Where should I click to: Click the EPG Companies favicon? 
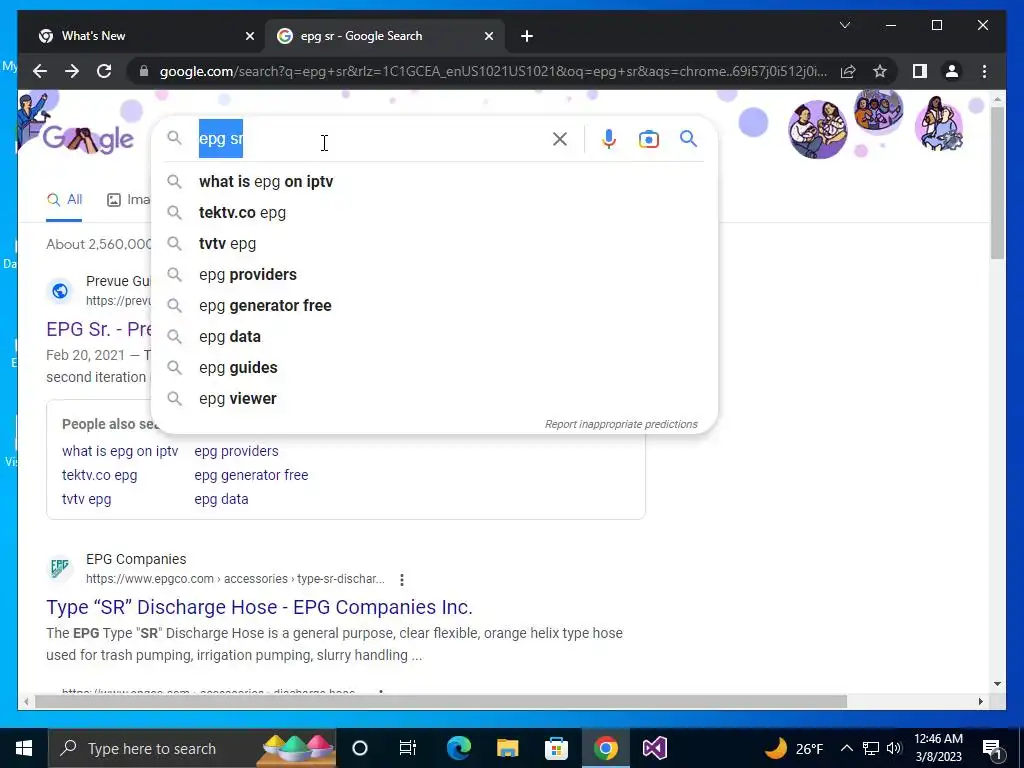[60, 568]
